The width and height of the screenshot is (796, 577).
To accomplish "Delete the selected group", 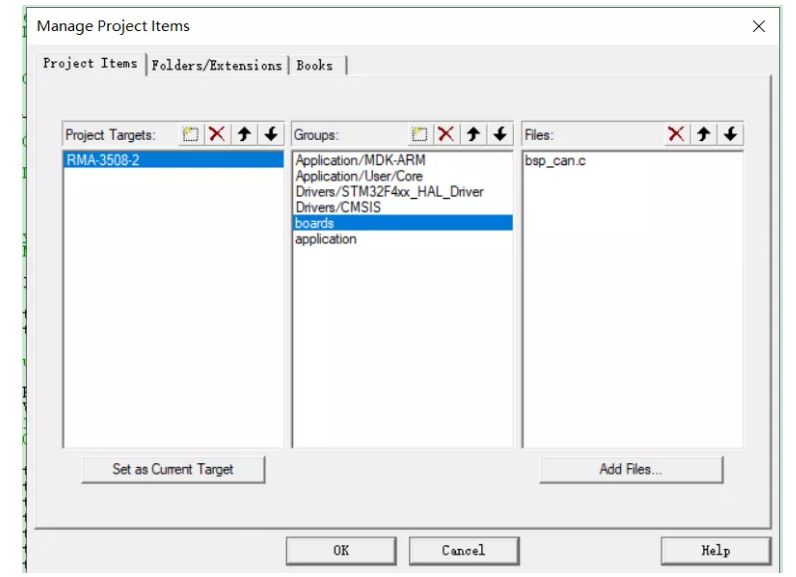I will coord(446,134).
